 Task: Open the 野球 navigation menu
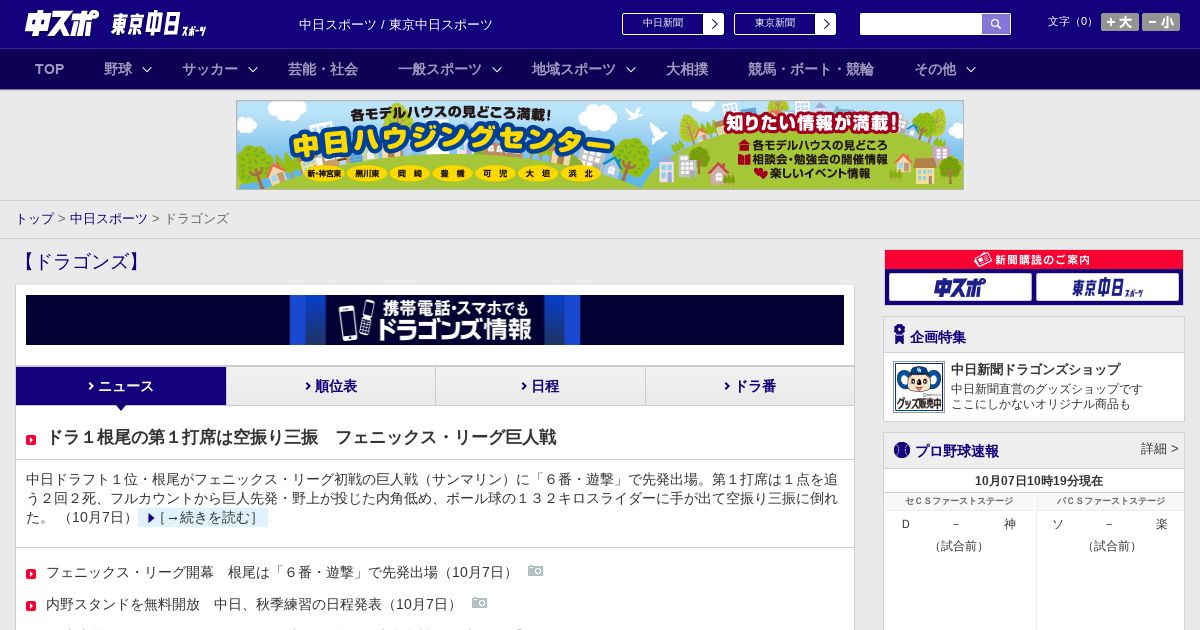pyautogui.click(x=118, y=69)
